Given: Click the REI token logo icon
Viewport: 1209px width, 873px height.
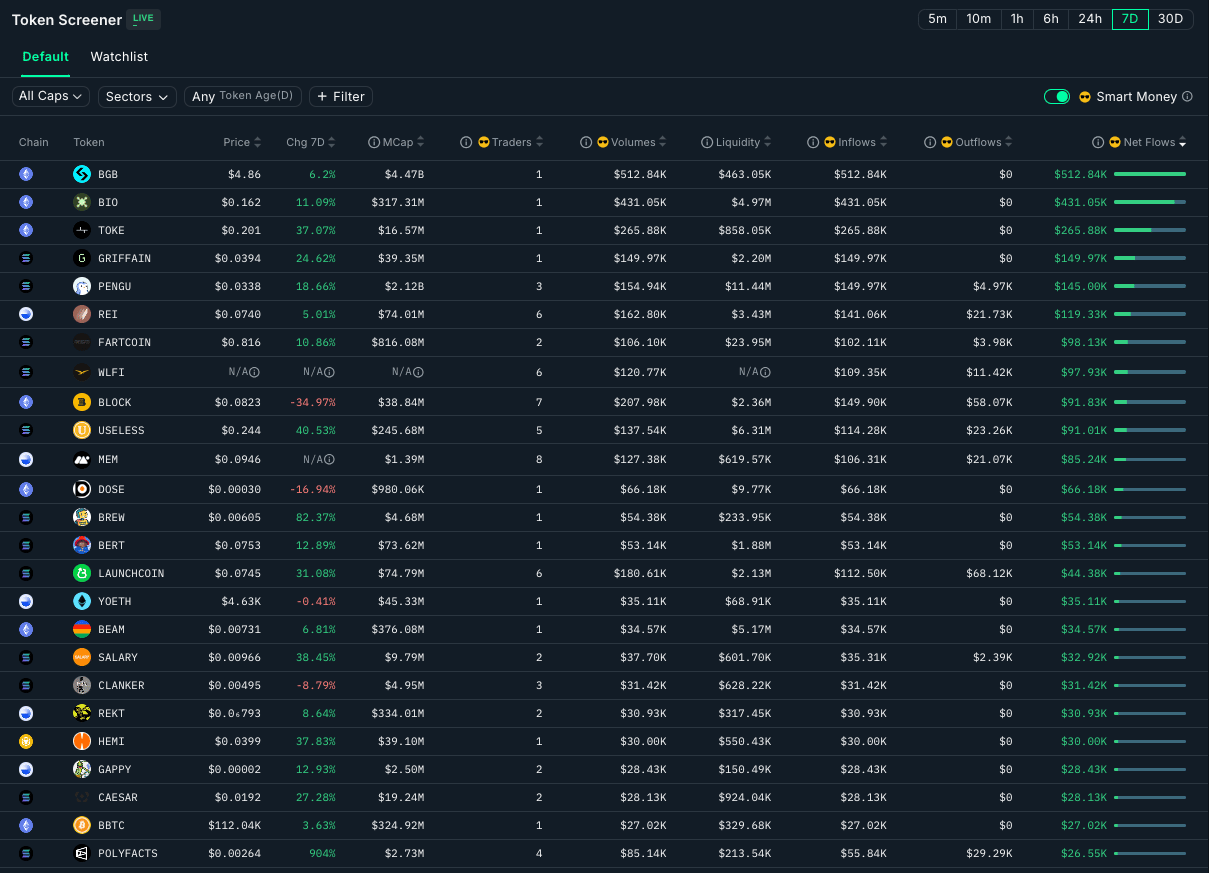Looking at the screenshot, I should click(x=82, y=314).
